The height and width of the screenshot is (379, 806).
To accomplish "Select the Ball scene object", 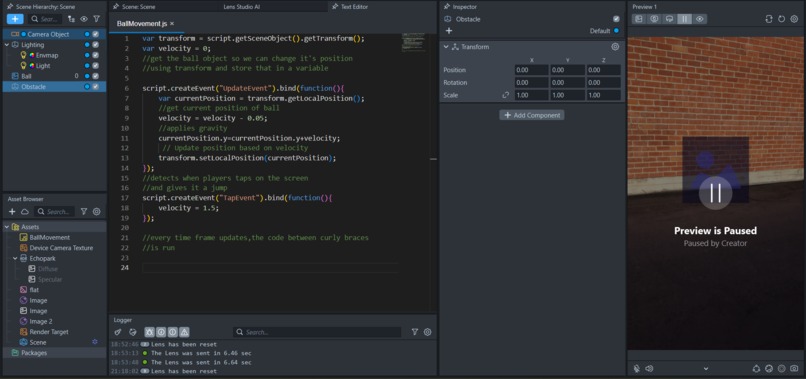I will pos(26,76).
